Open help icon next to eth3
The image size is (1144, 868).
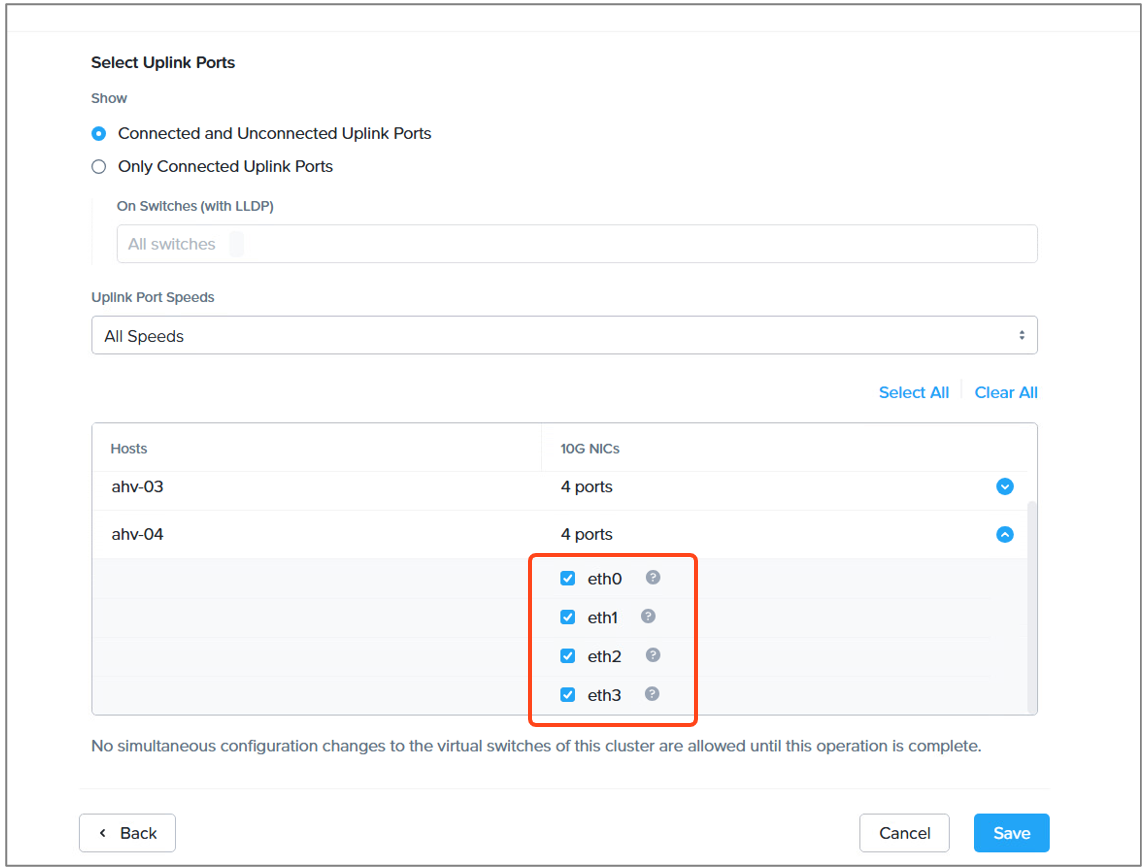[x=652, y=694]
